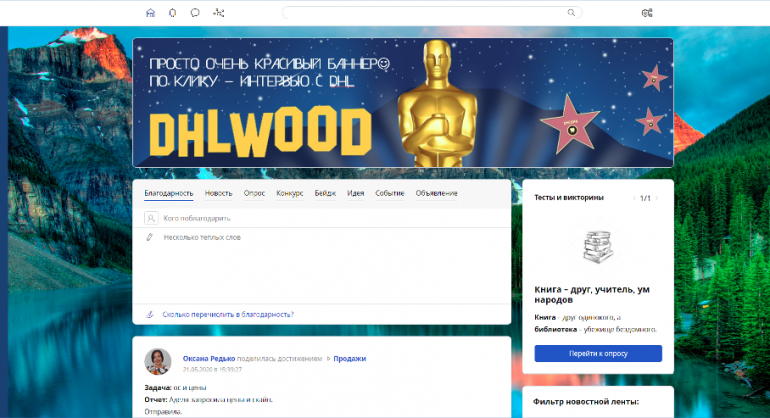Screen dimensions: 770x418
Task: Open settings gears icon at top right
Action: point(647,13)
